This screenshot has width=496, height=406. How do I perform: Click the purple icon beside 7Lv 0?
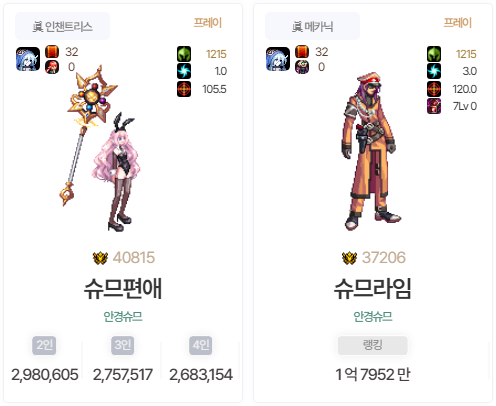[x=434, y=106]
